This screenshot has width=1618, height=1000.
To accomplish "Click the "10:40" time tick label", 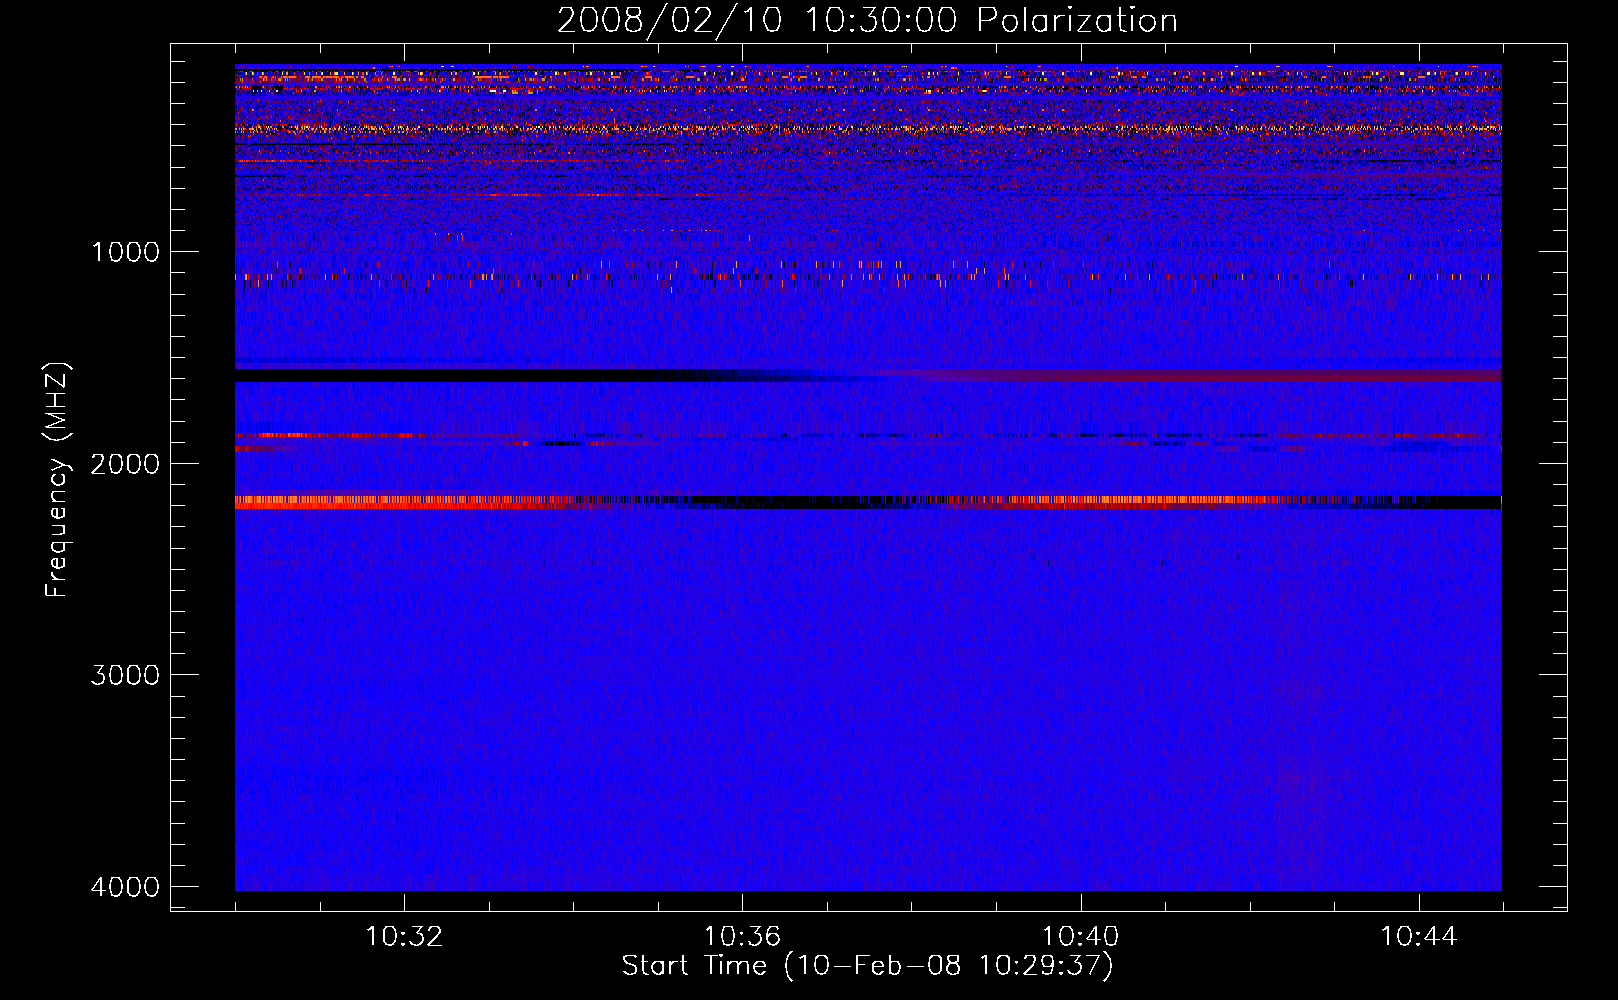I will point(1080,937).
